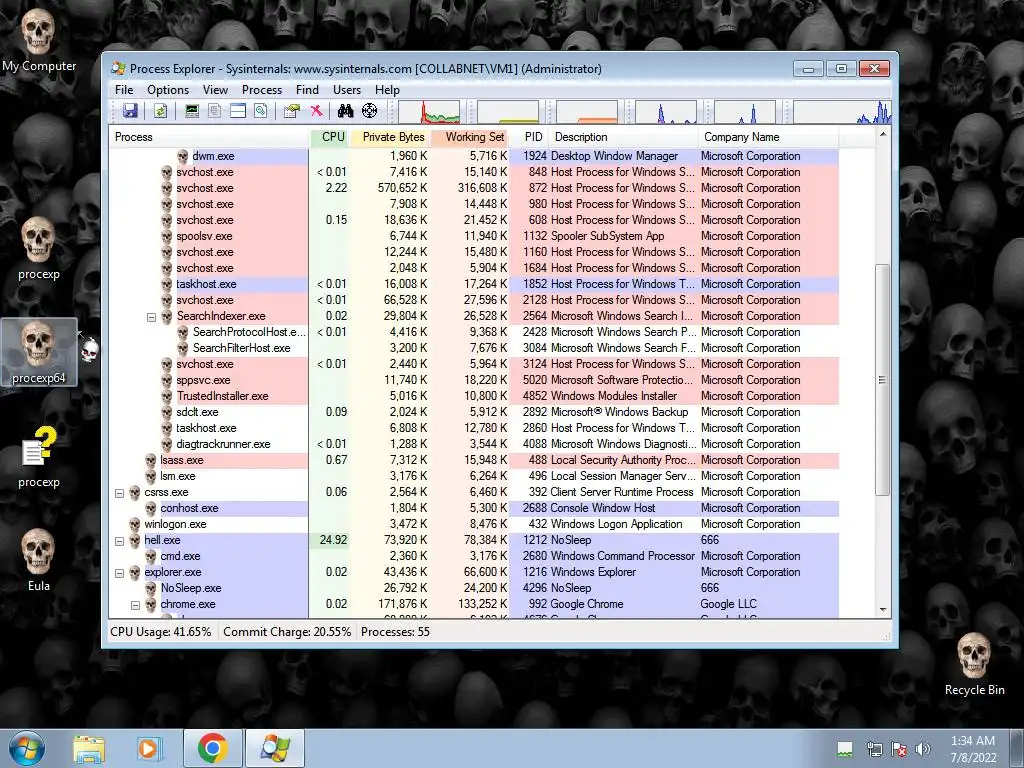Open process Properties toolbar icon

291,111
